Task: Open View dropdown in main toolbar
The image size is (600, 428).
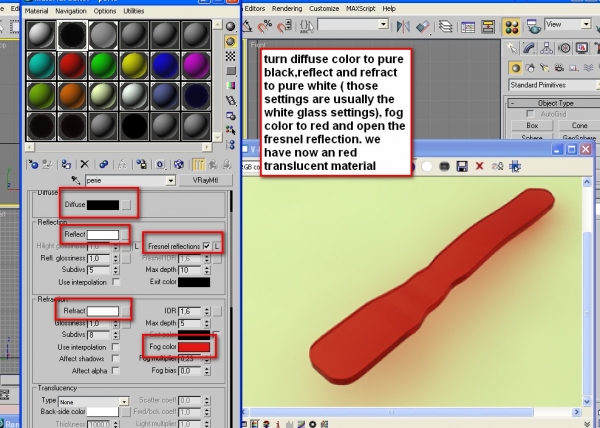Action: pyautogui.click(x=586, y=24)
